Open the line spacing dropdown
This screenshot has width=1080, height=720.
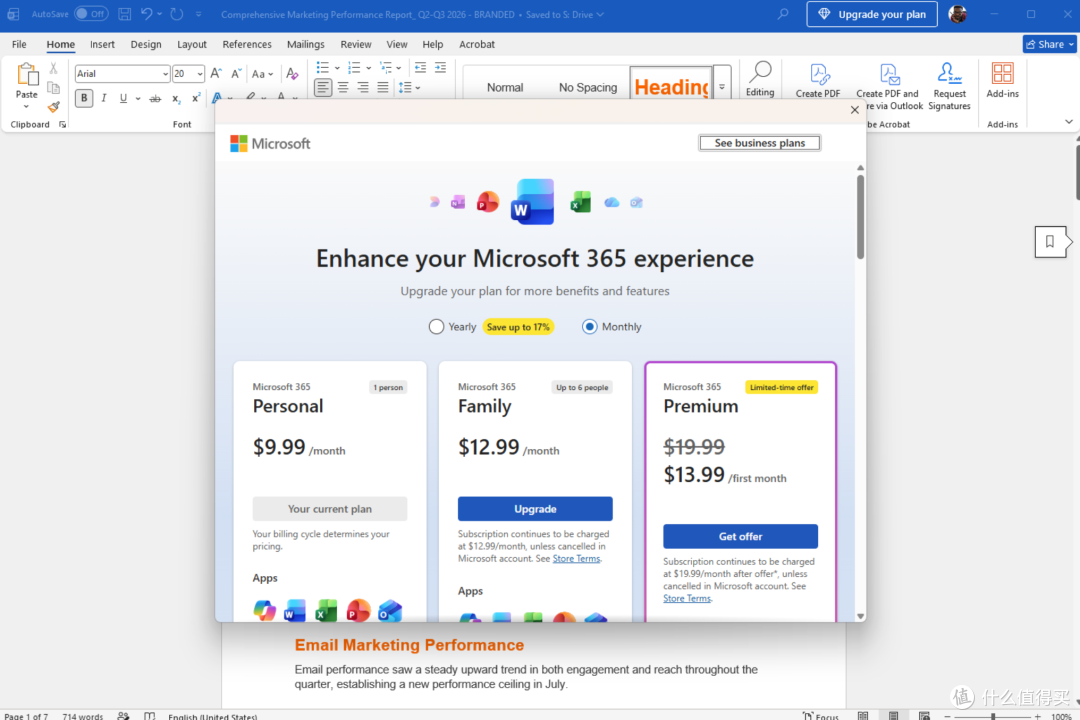coord(409,88)
